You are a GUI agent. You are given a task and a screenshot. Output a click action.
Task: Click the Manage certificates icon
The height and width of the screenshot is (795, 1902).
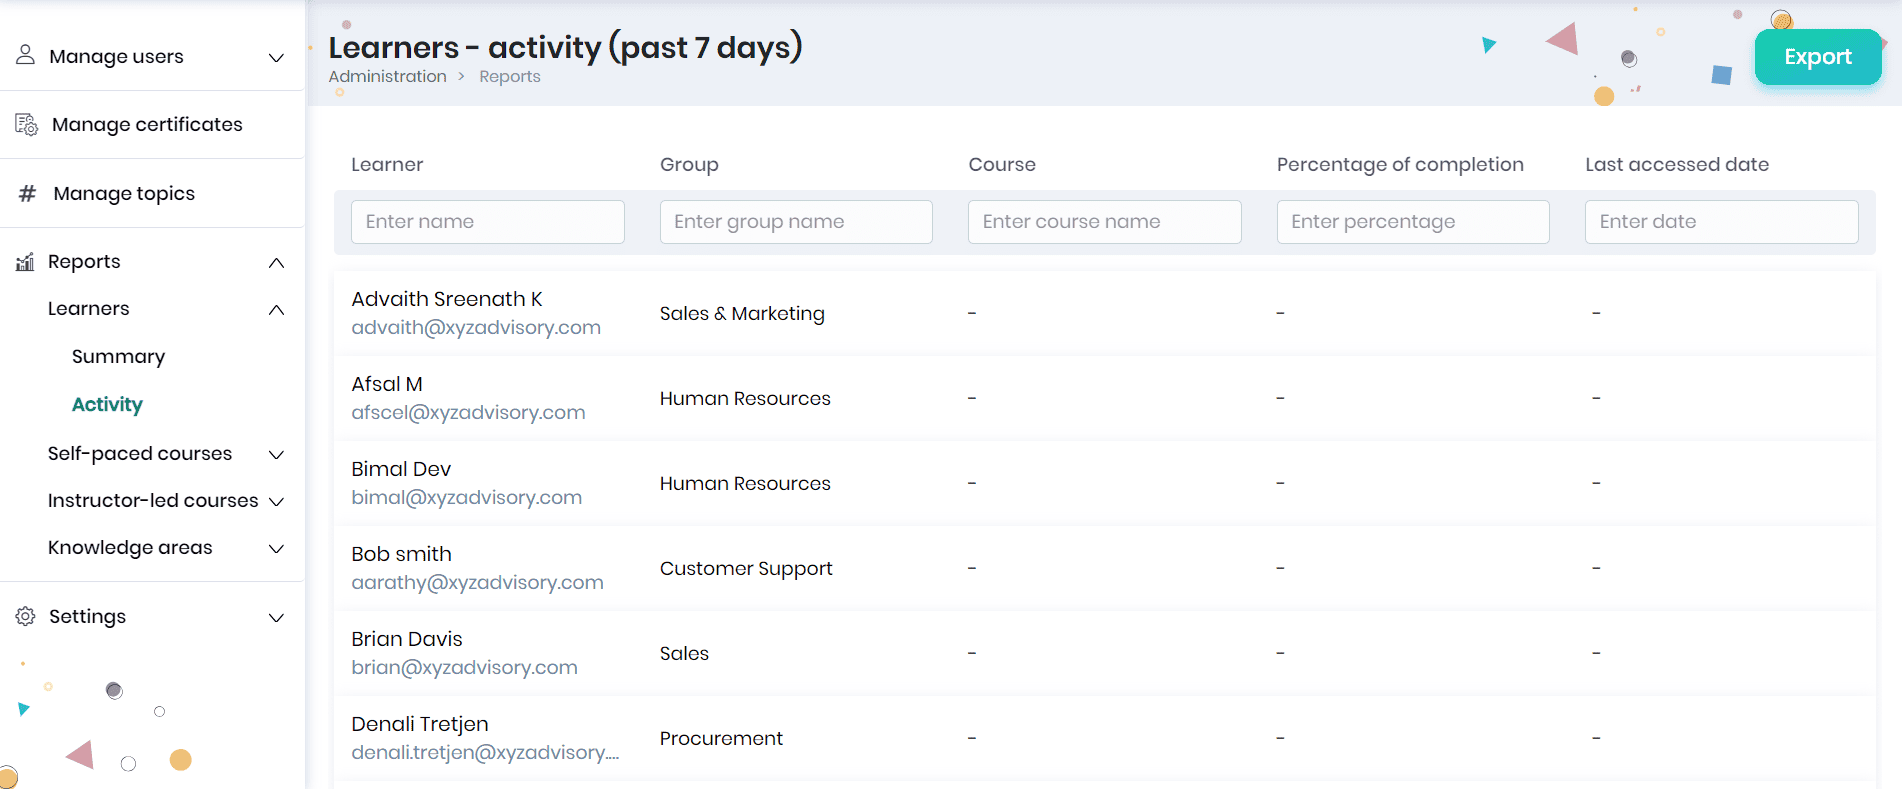27,125
